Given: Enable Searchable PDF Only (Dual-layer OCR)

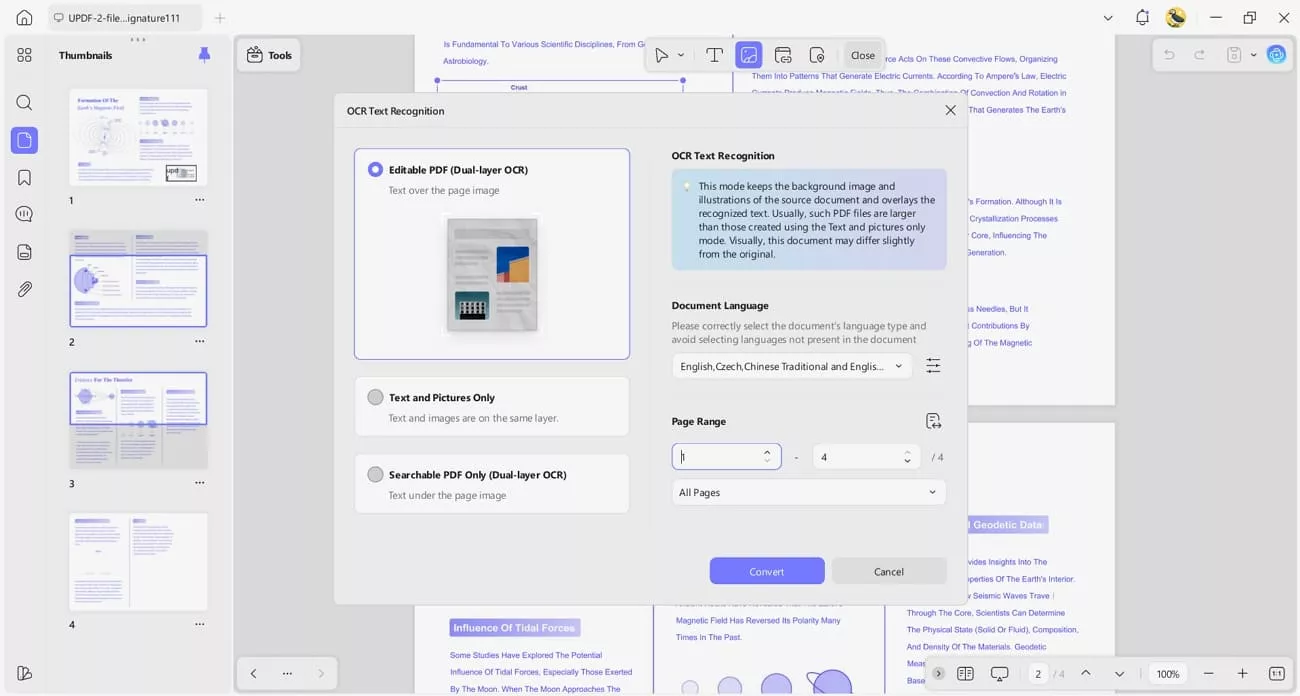Looking at the screenshot, I should [375, 474].
